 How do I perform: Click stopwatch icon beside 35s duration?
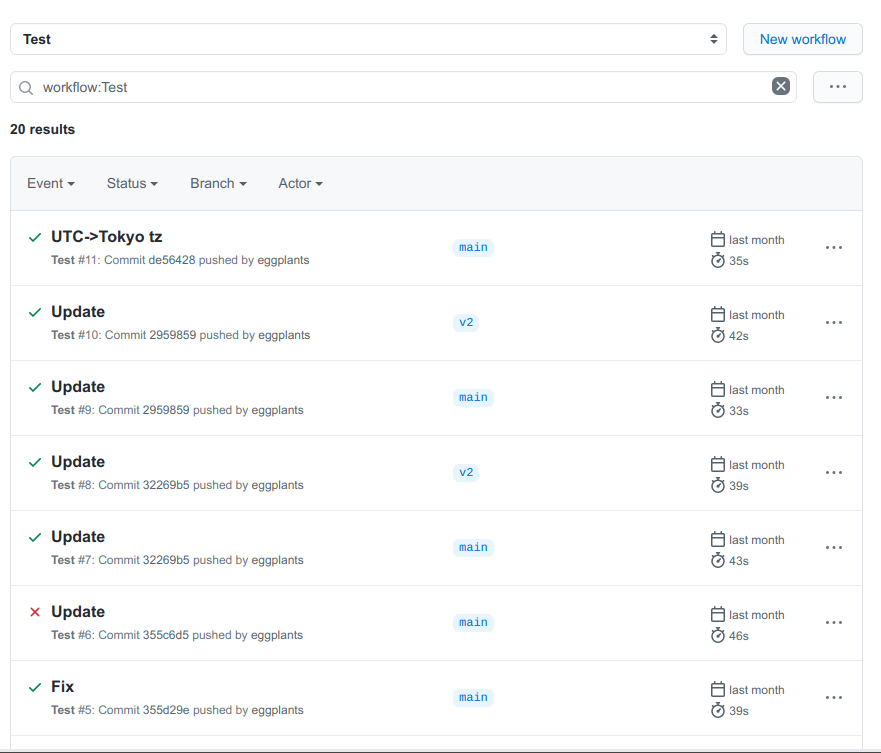[x=717, y=260]
